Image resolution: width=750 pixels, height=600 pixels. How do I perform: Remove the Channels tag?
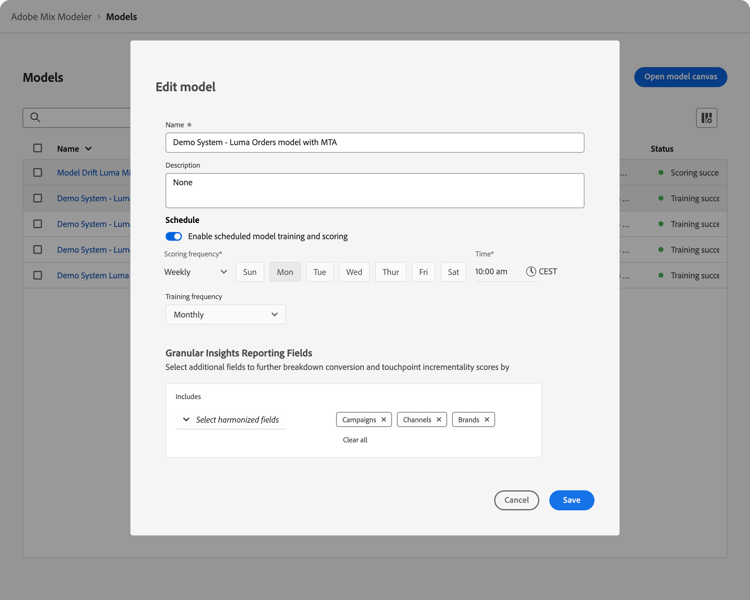[439, 420]
